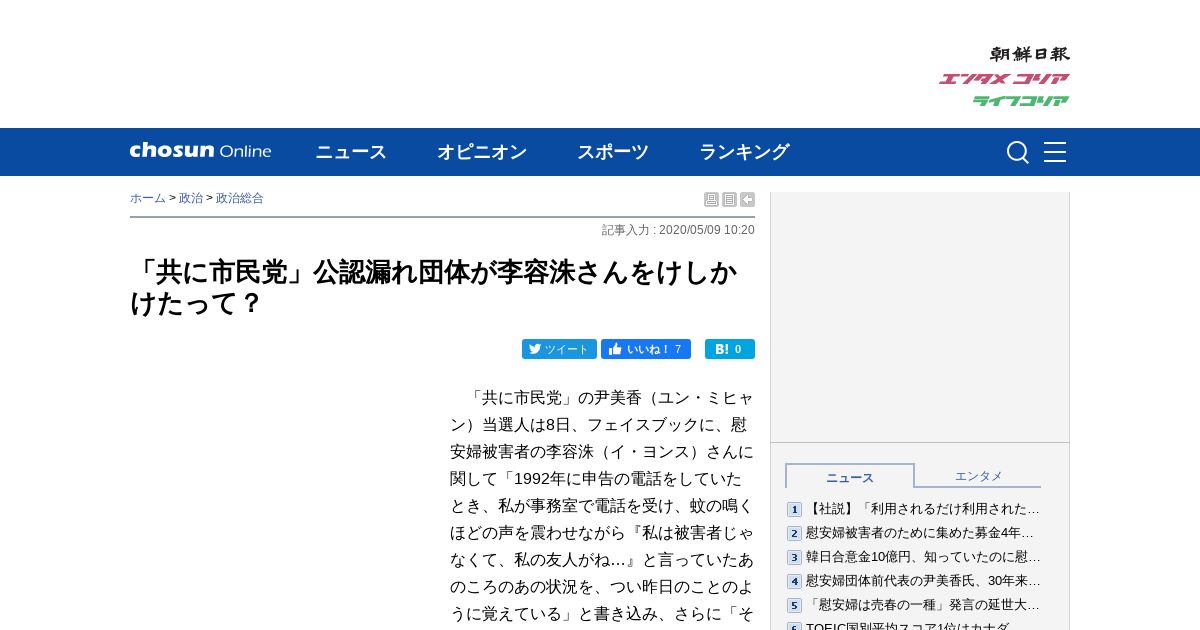
Task: Switch to the エンタメ ranking tab
Action: coord(978,477)
